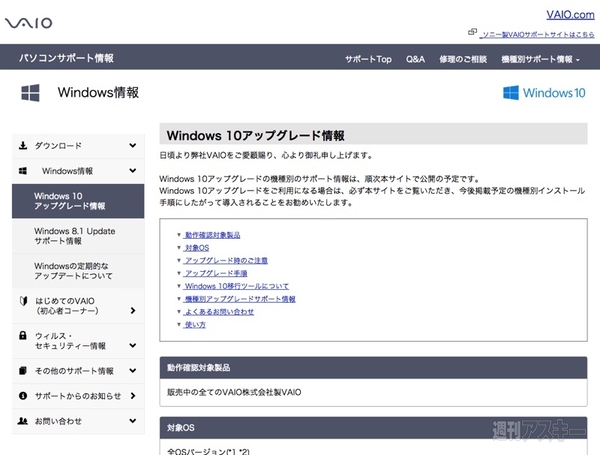Open the 機種別サポート情報 dropdown menu
Screen dimensions: 600x455
point(540,59)
